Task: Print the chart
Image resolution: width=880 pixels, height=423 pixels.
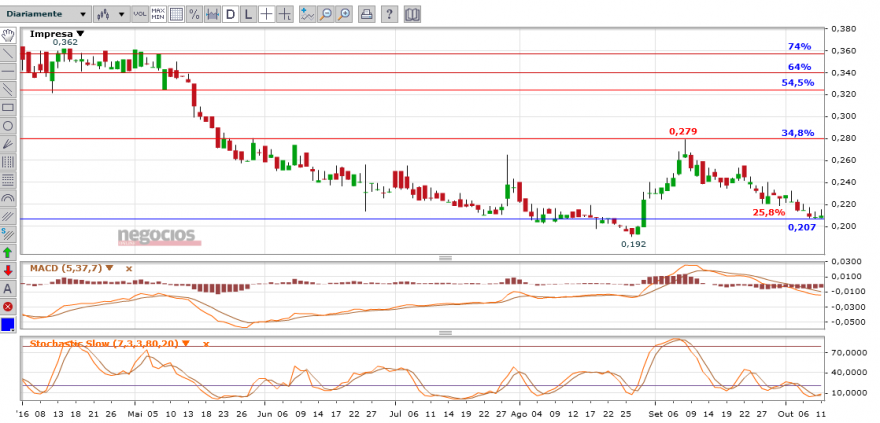Action: (x=367, y=15)
